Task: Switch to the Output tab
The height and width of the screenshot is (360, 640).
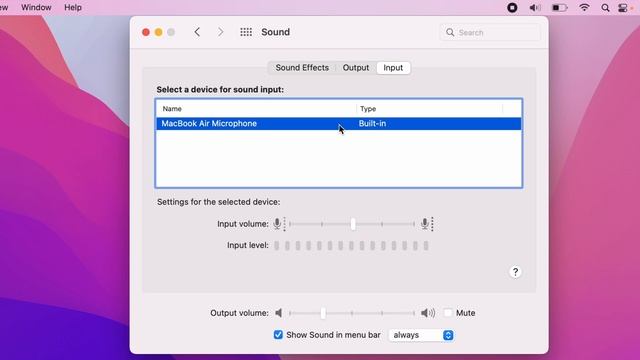Action: [356, 68]
